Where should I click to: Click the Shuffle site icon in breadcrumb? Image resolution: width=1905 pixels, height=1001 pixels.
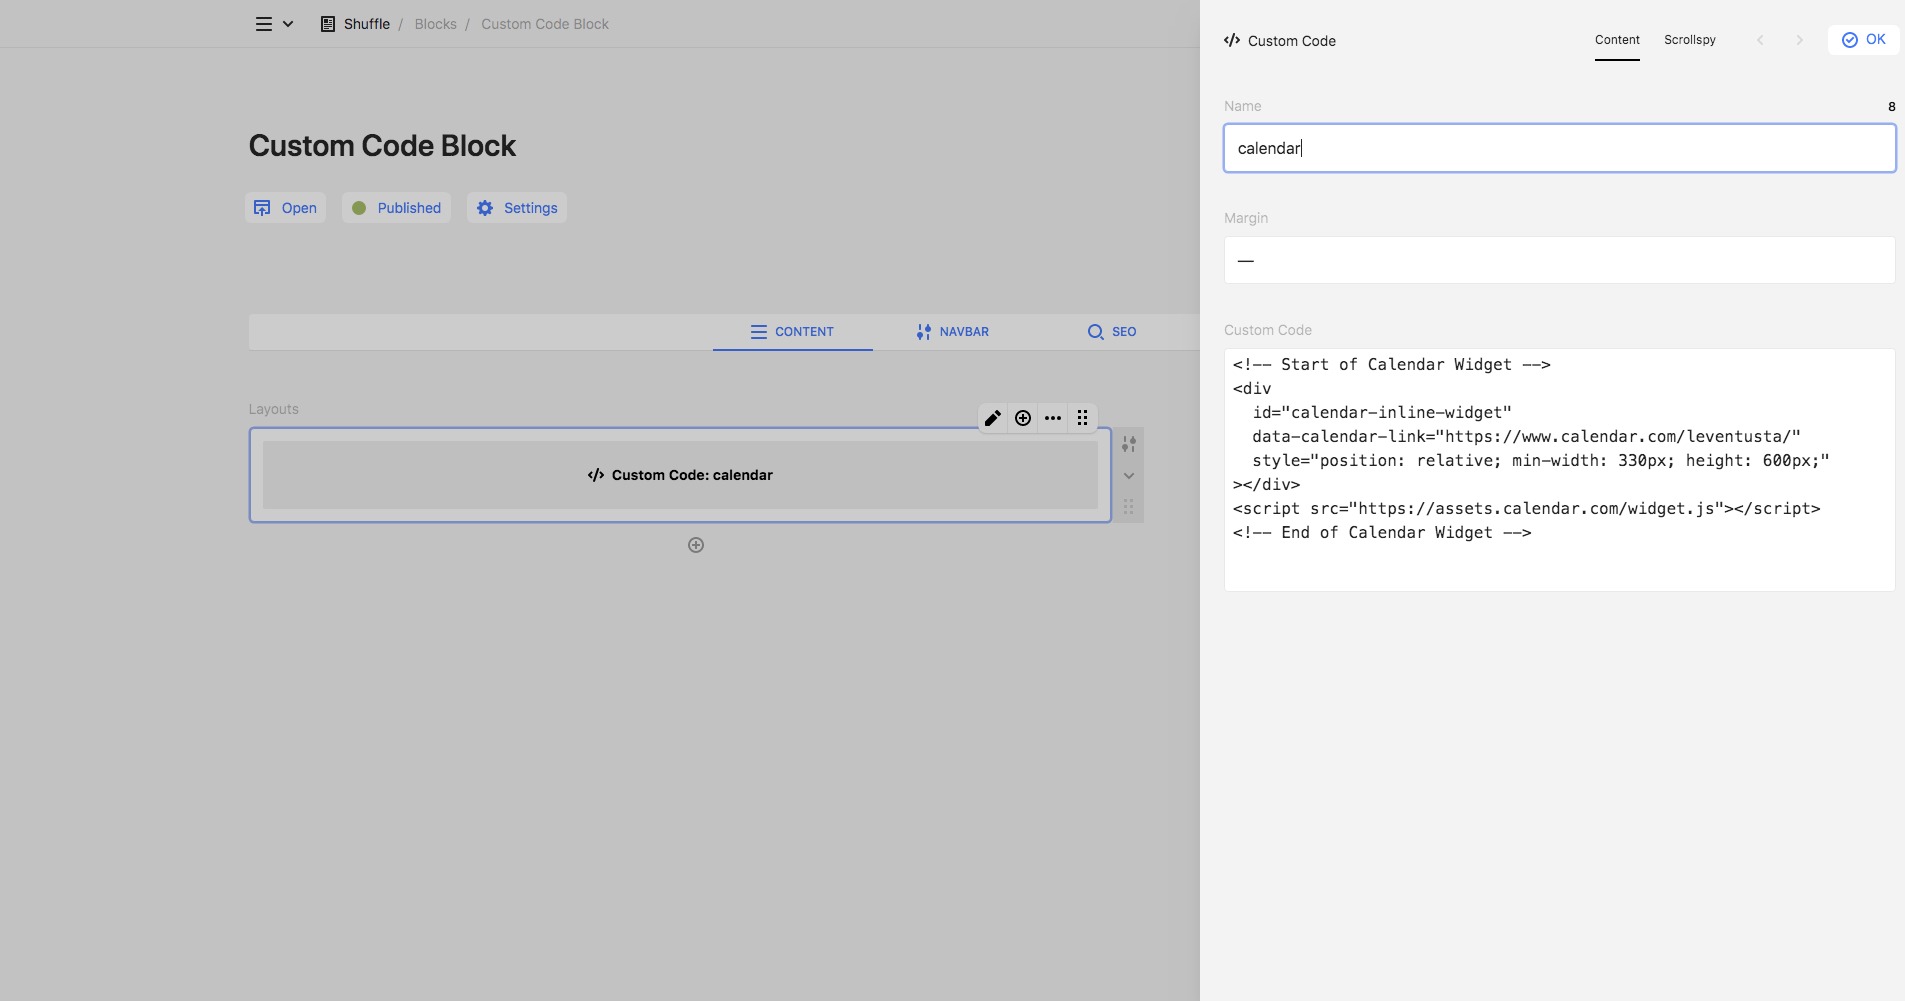(x=327, y=24)
